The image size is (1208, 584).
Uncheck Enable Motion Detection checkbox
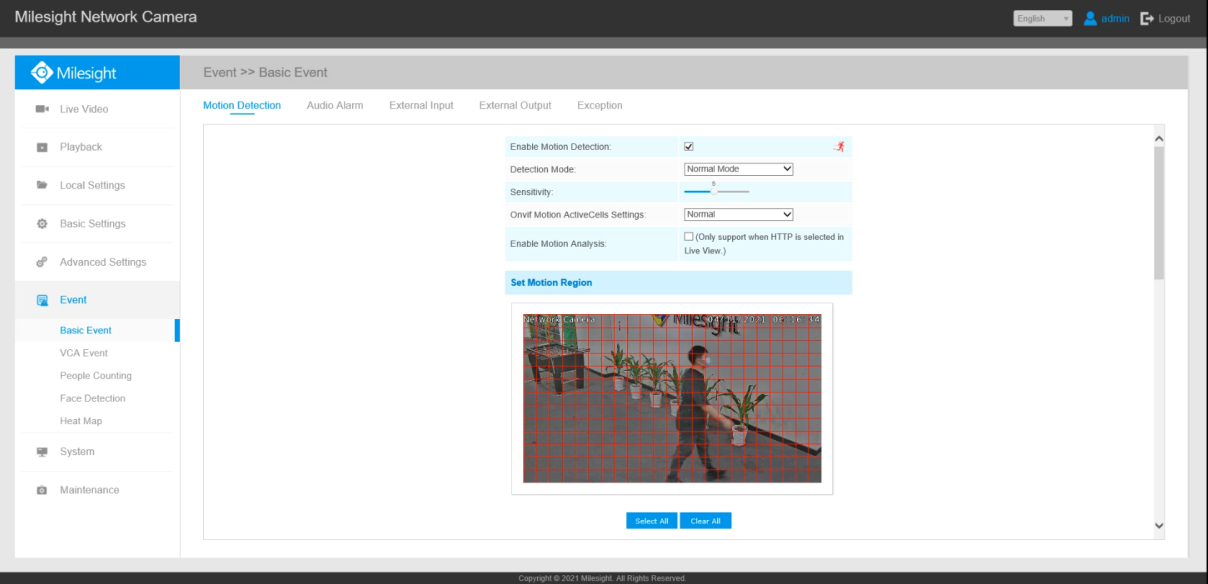pos(688,147)
